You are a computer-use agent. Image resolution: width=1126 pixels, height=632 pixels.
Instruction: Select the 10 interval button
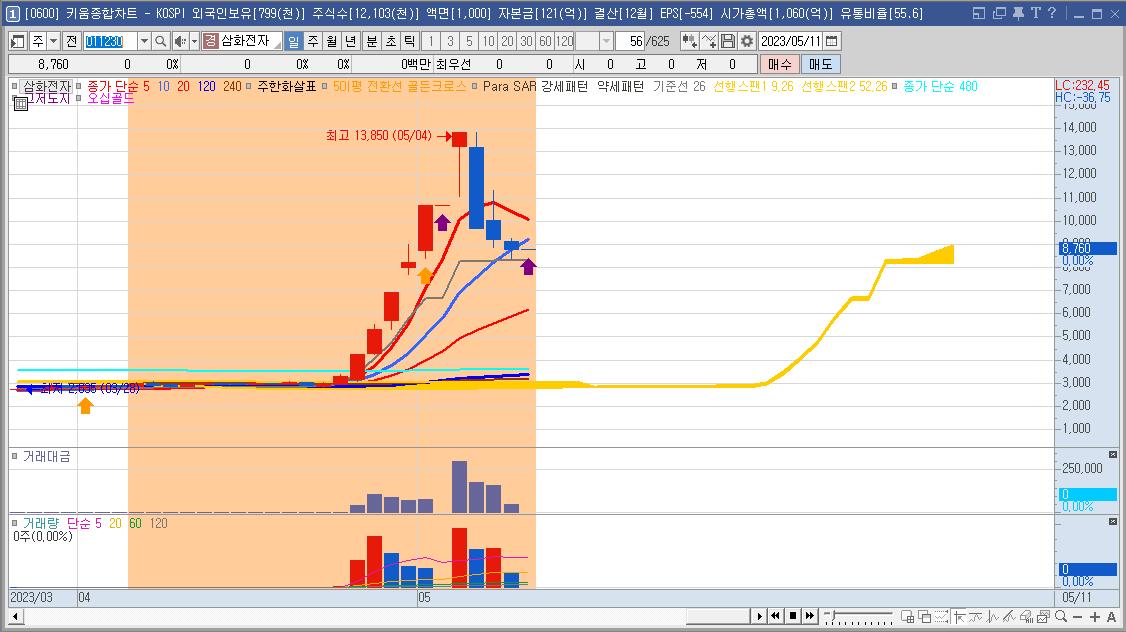pyautogui.click(x=488, y=42)
